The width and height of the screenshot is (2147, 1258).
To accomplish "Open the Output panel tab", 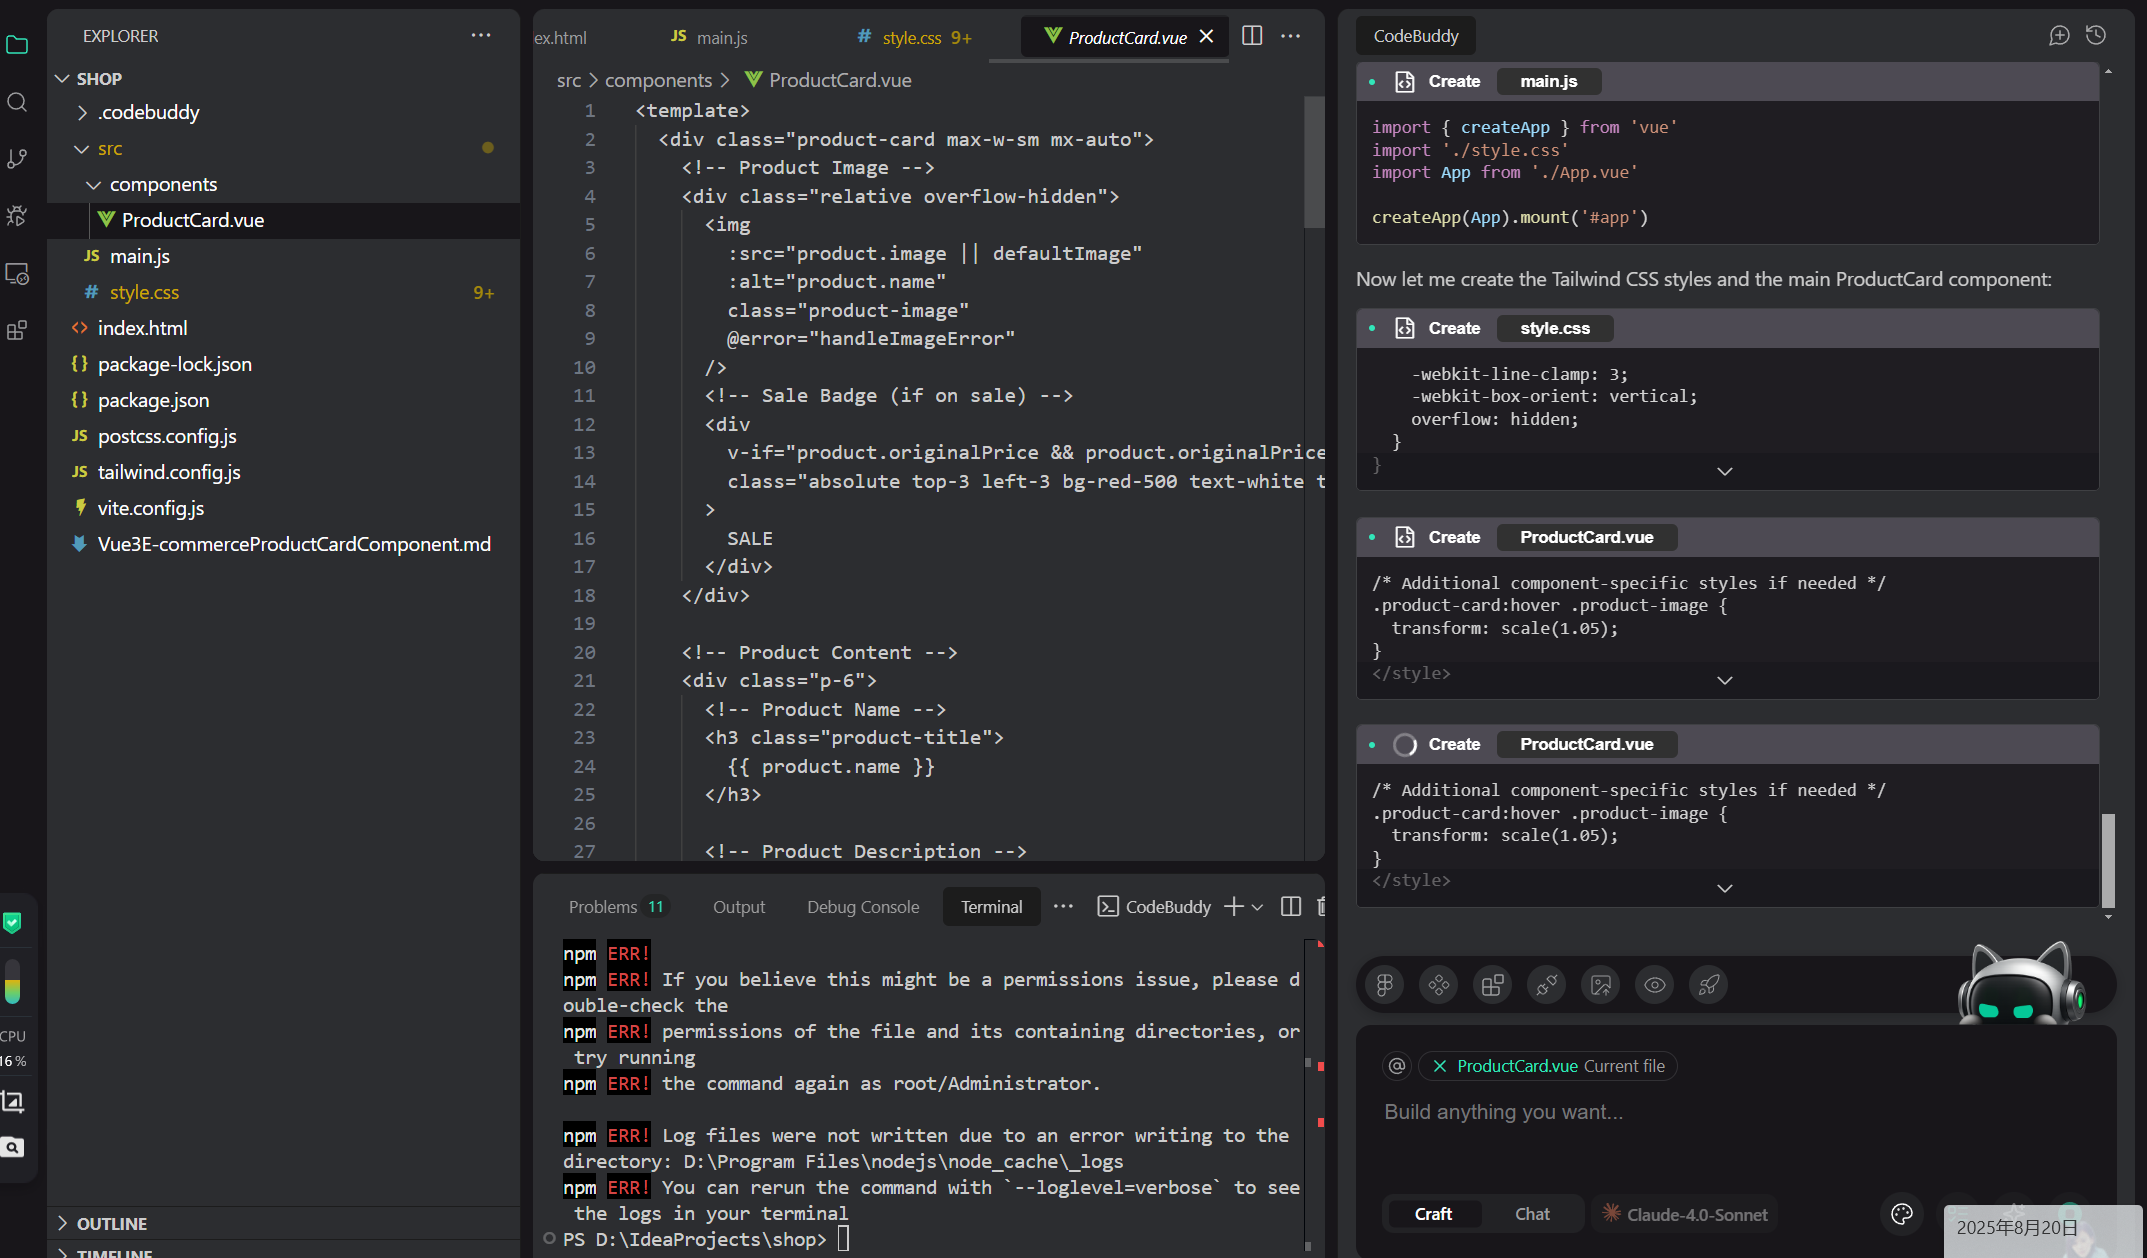I will 739,907.
